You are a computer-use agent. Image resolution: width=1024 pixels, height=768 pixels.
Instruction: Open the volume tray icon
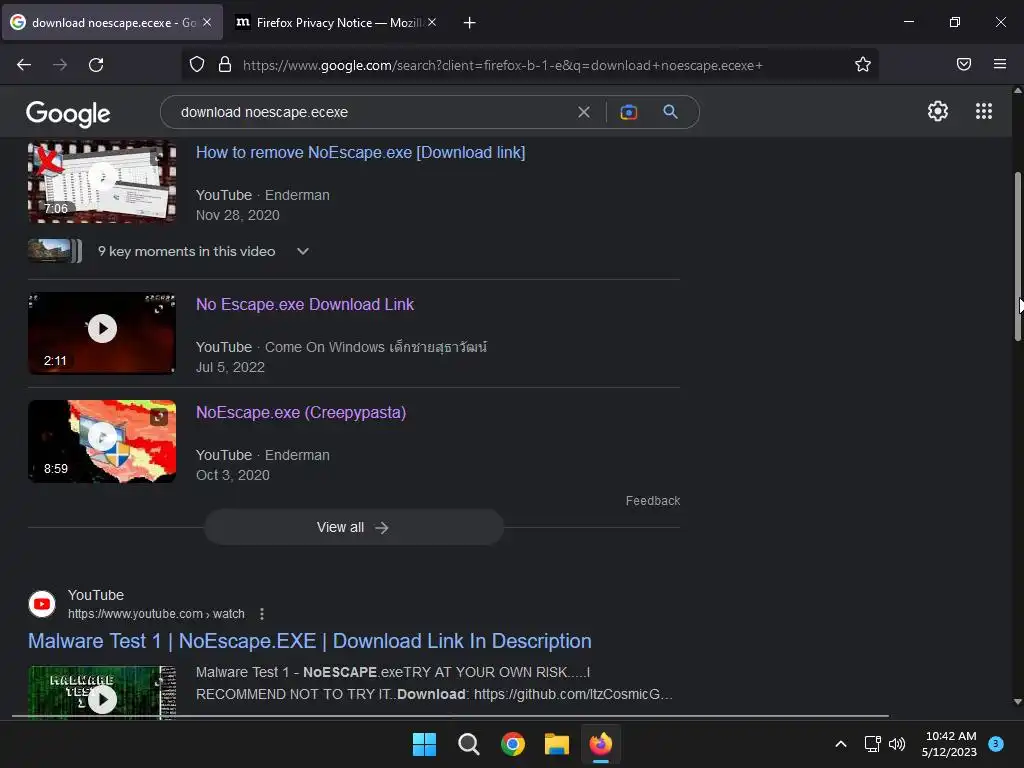click(897, 744)
